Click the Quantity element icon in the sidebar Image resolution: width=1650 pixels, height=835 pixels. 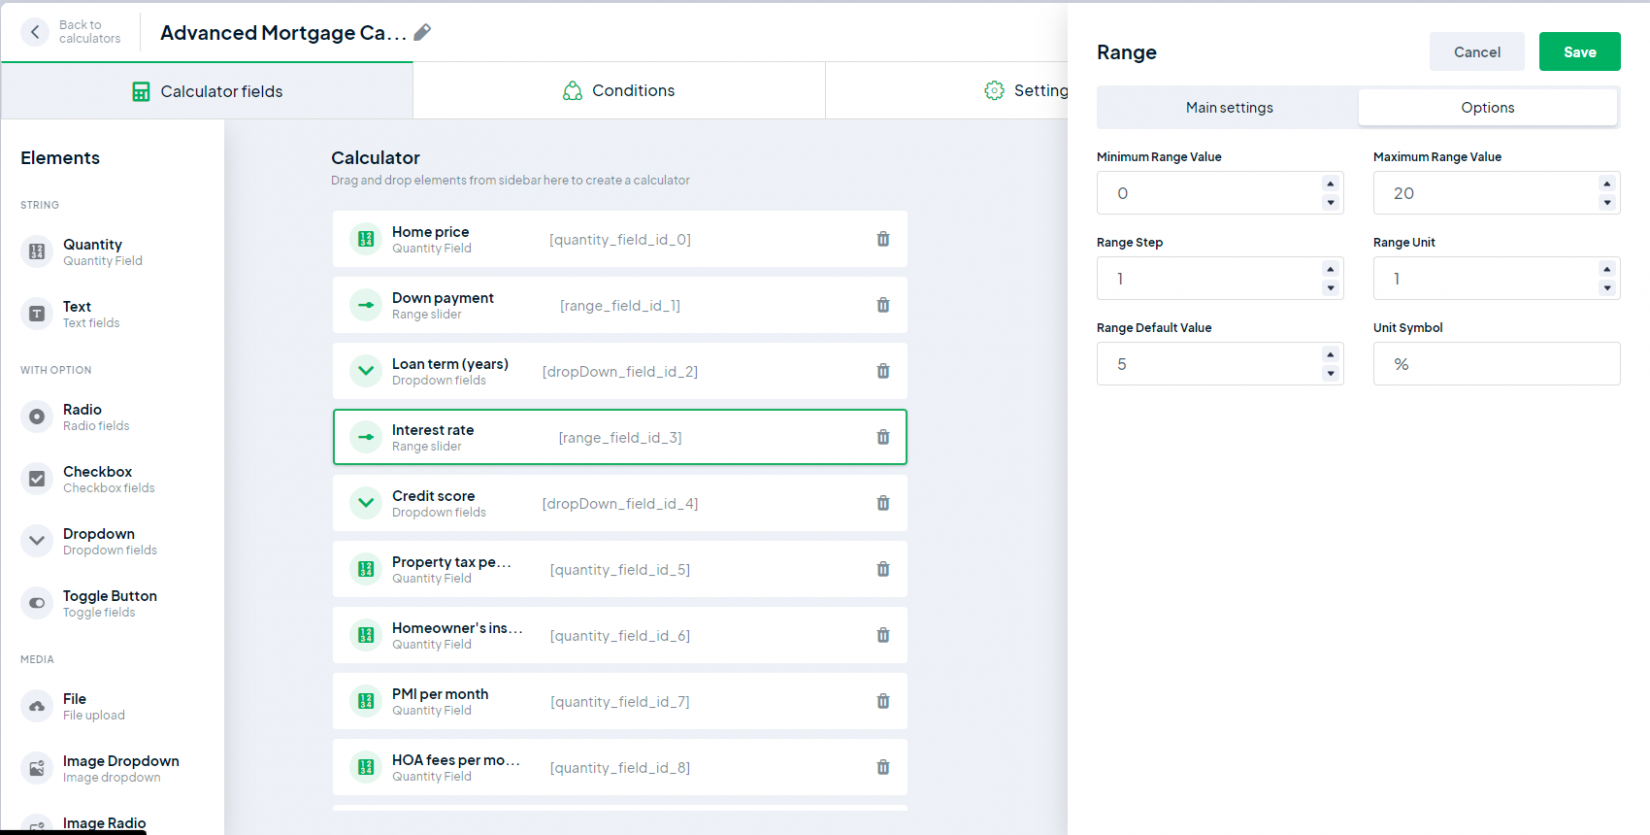(x=37, y=252)
